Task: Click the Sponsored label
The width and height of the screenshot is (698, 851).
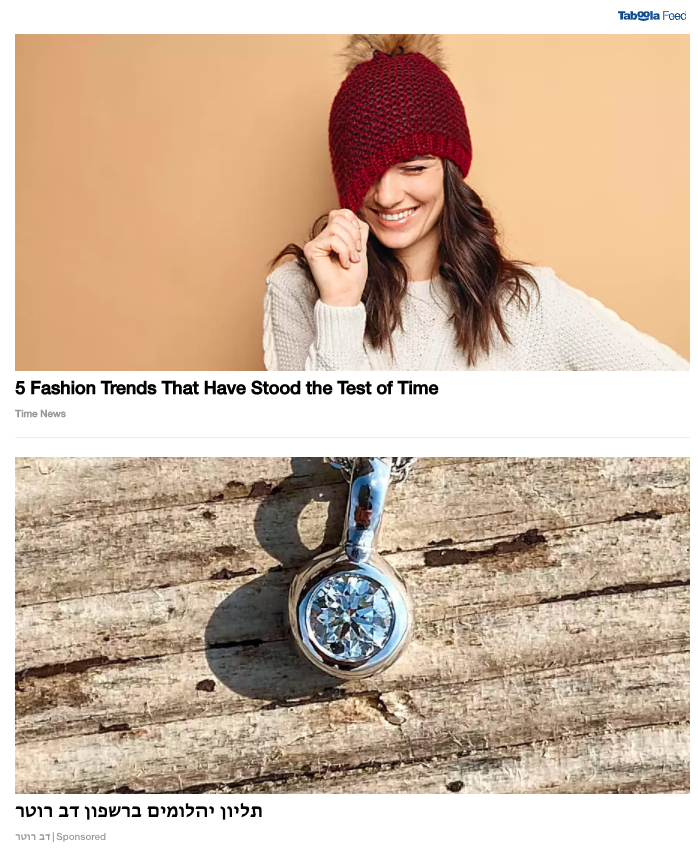Action: (x=81, y=836)
